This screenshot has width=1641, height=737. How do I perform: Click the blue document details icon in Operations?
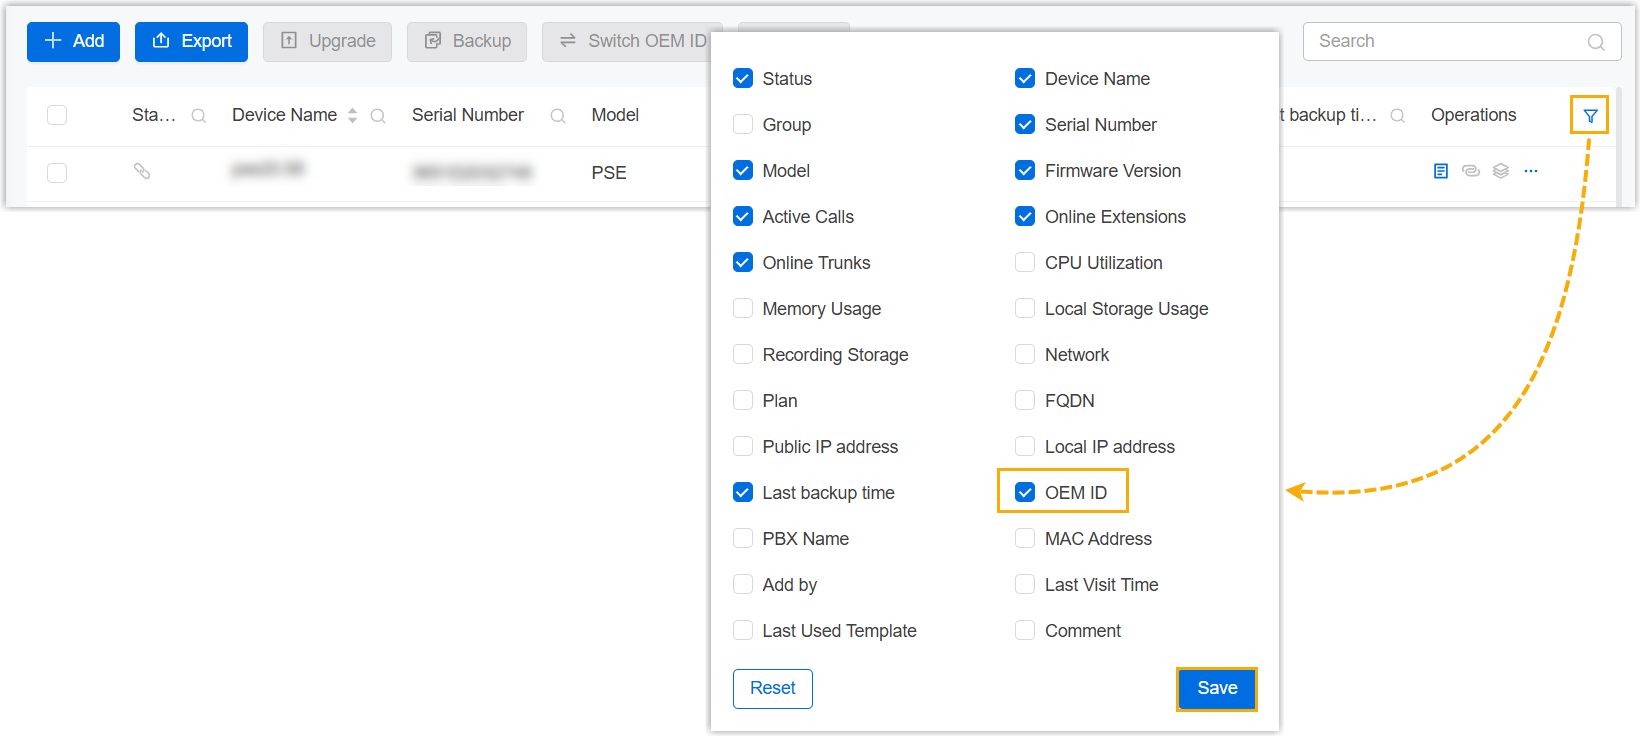[x=1440, y=171]
